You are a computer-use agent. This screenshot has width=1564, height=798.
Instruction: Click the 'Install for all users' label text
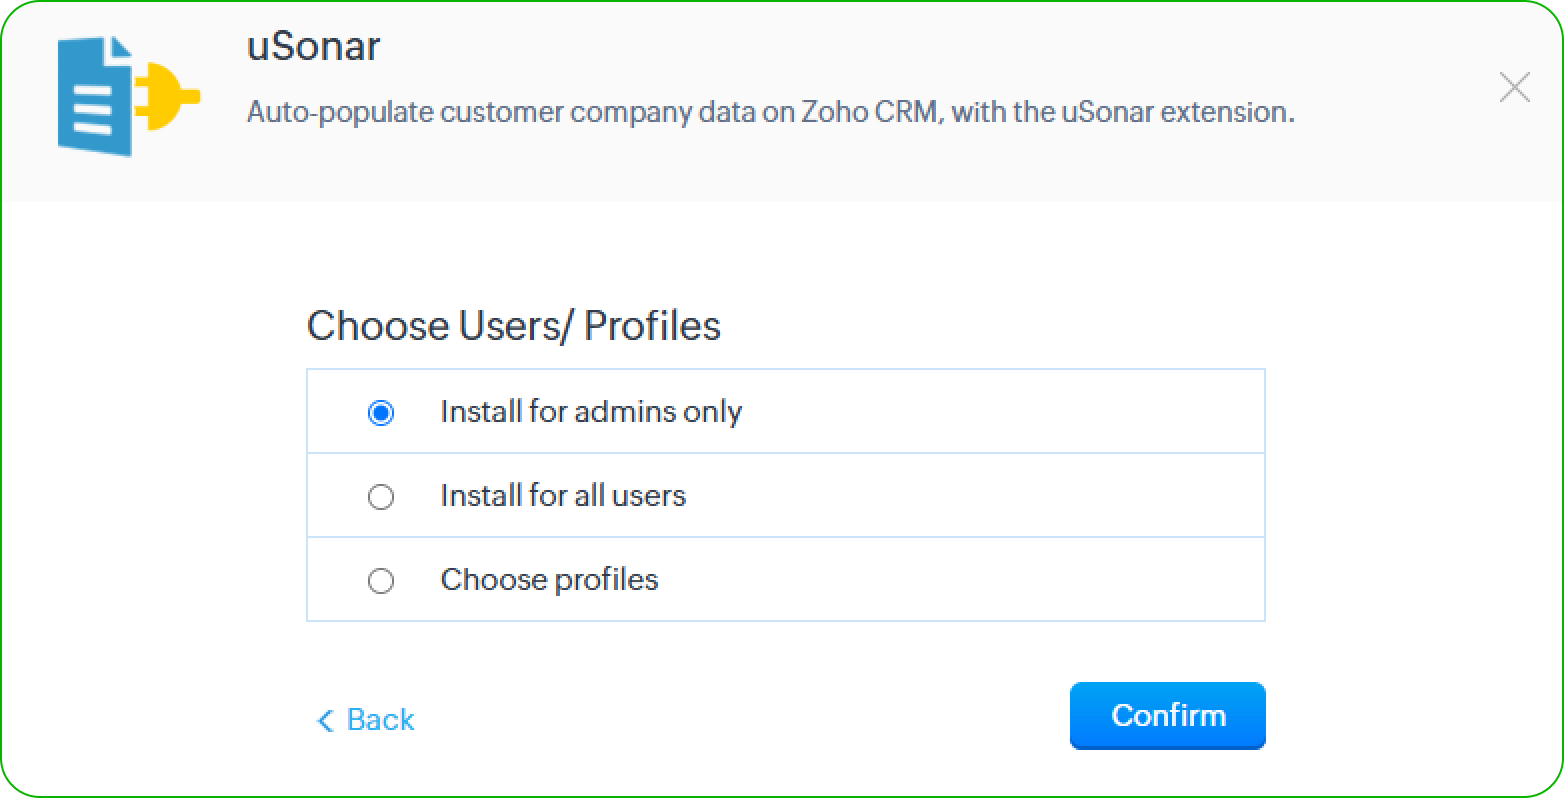pos(563,496)
